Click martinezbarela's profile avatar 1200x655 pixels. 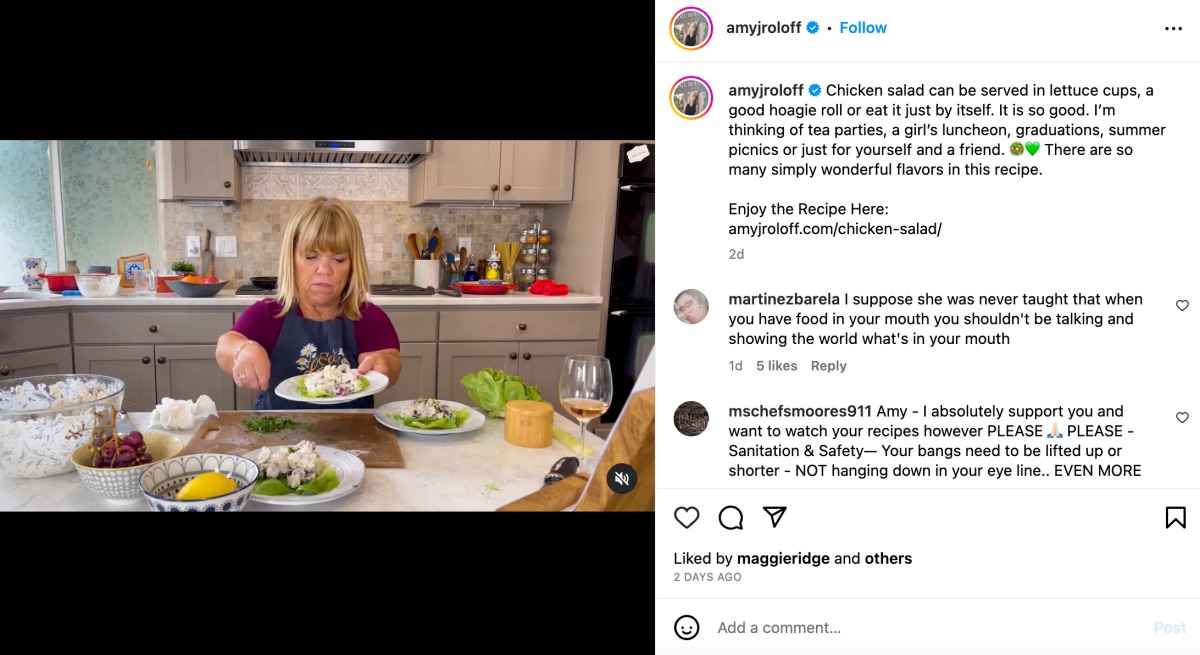click(691, 307)
